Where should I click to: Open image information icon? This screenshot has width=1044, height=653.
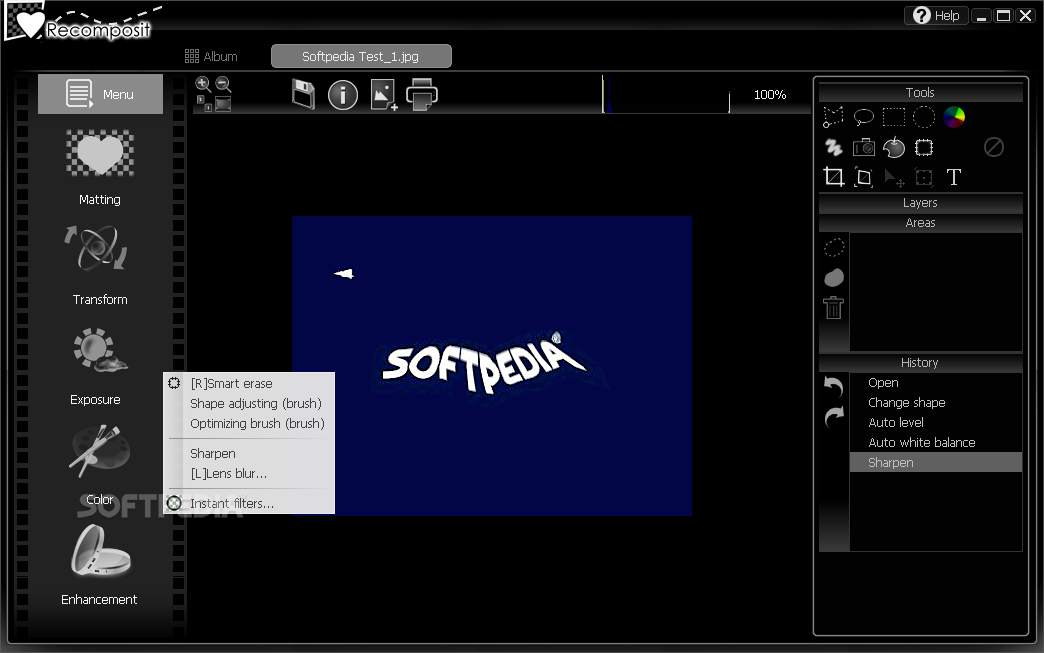[343, 95]
